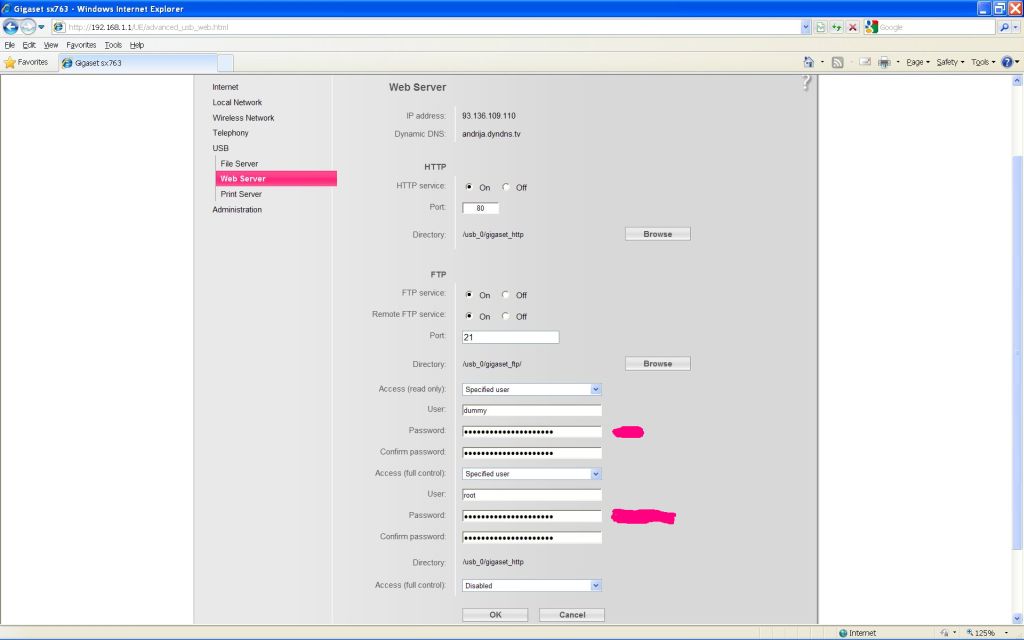
Task: Open the recent pages dropdown beside Forward
Action: pos(41,27)
